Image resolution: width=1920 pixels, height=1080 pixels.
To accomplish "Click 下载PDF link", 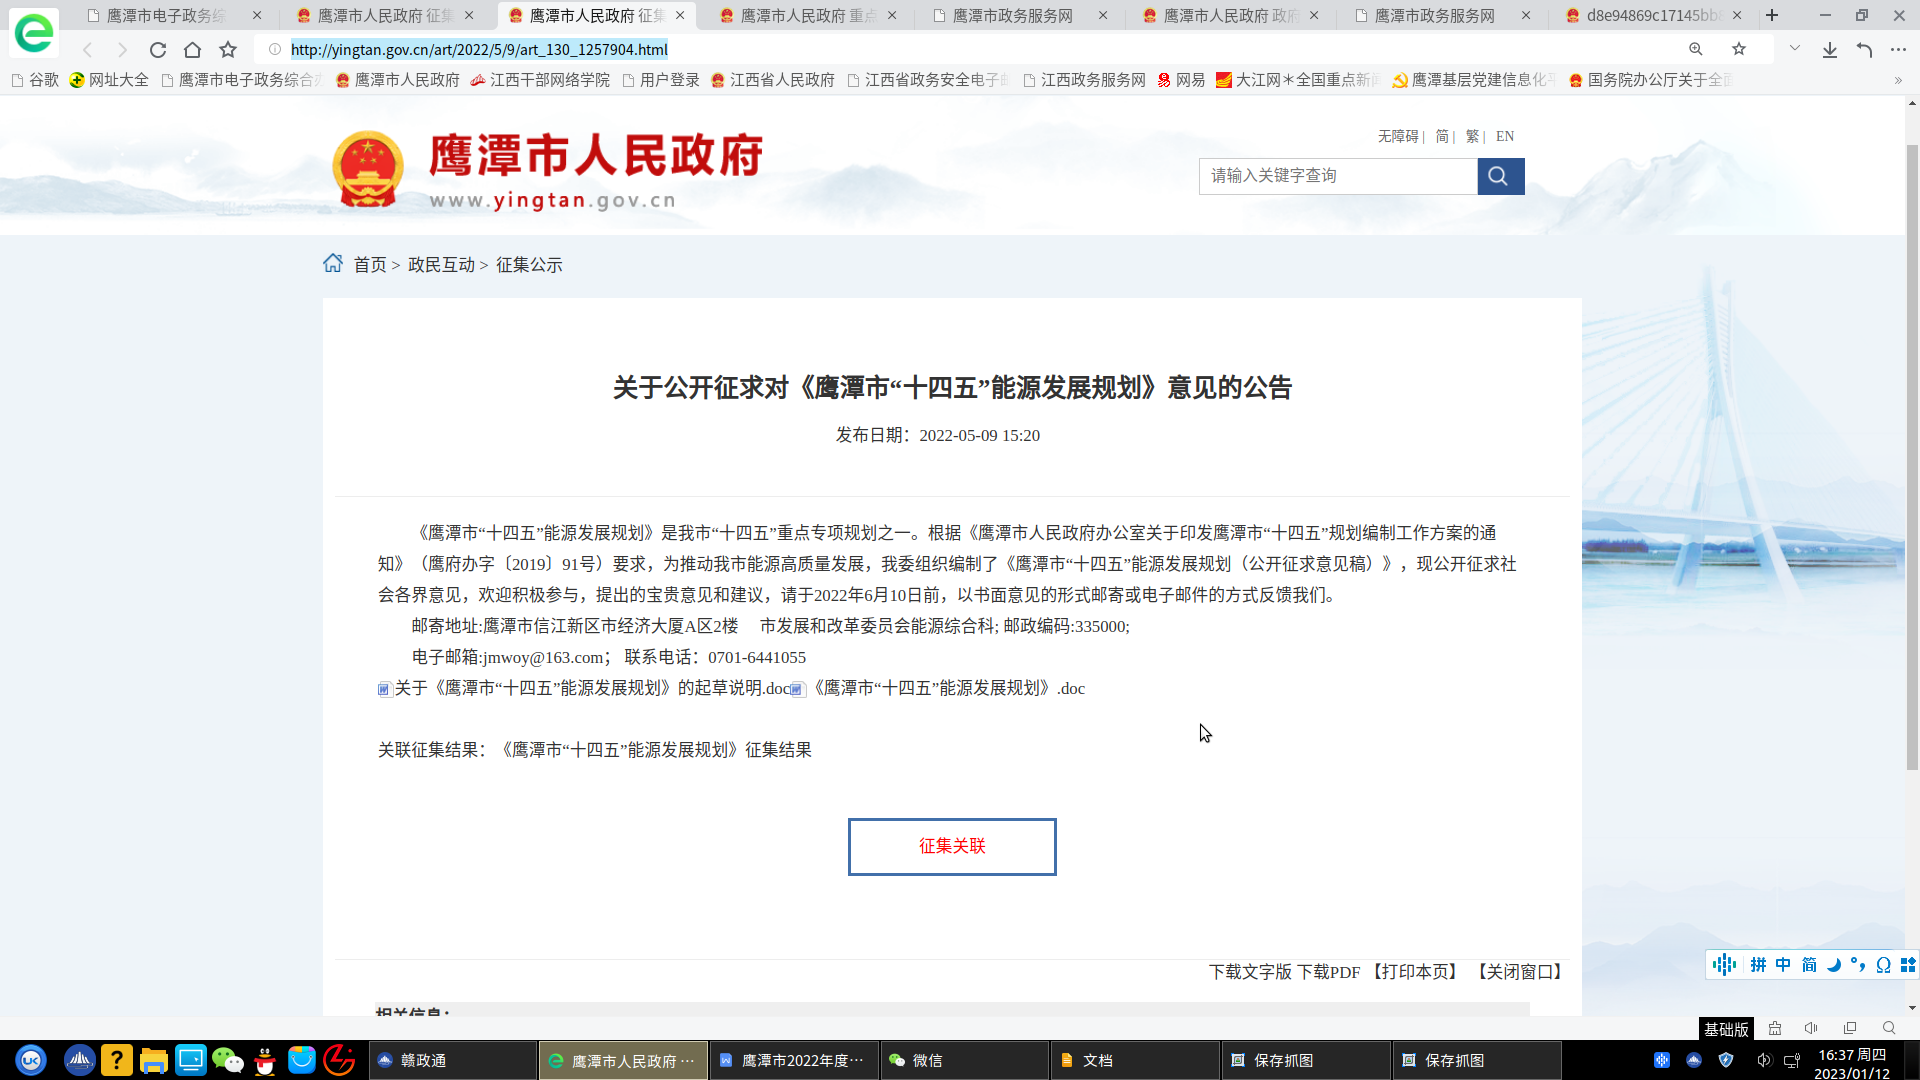I will [1328, 972].
